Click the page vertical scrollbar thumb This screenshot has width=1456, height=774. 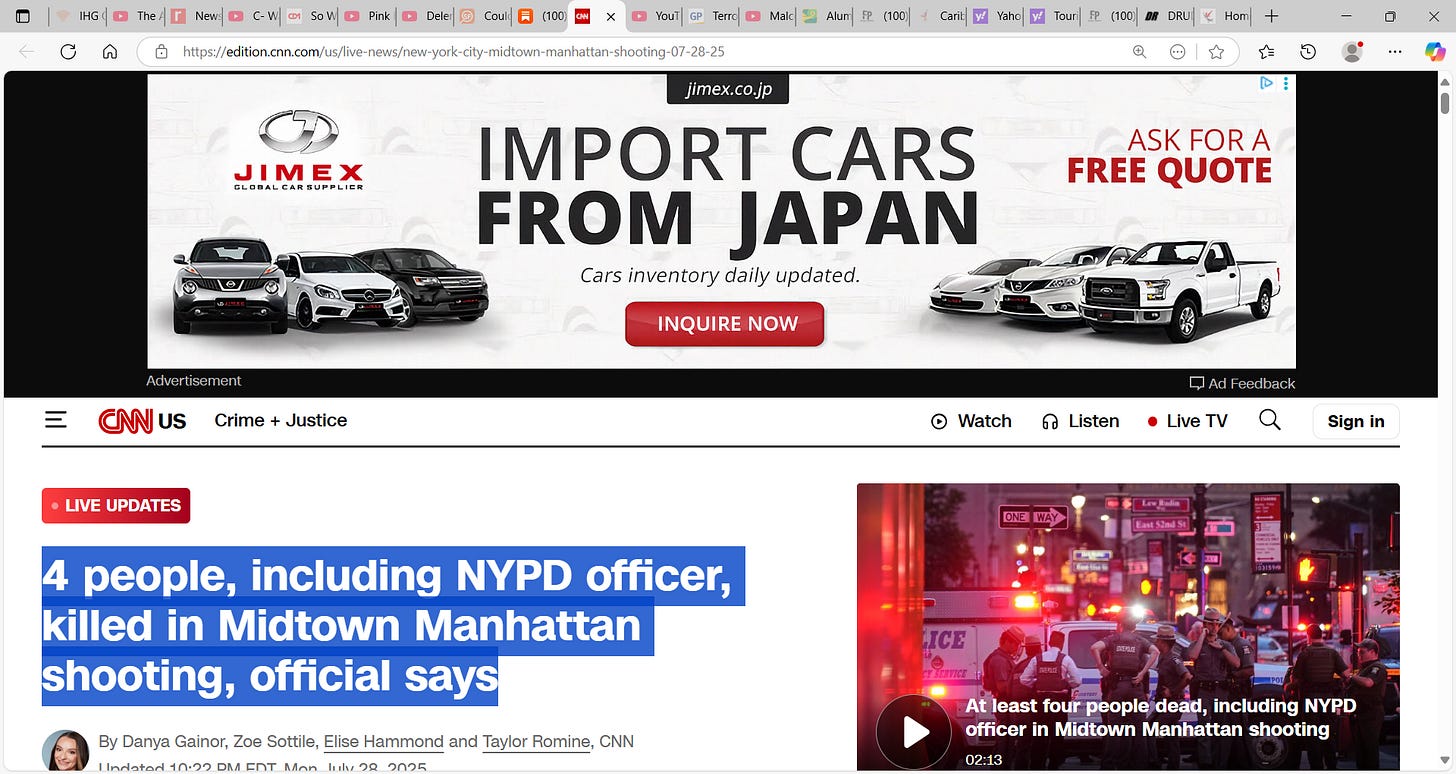point(1445,103)
